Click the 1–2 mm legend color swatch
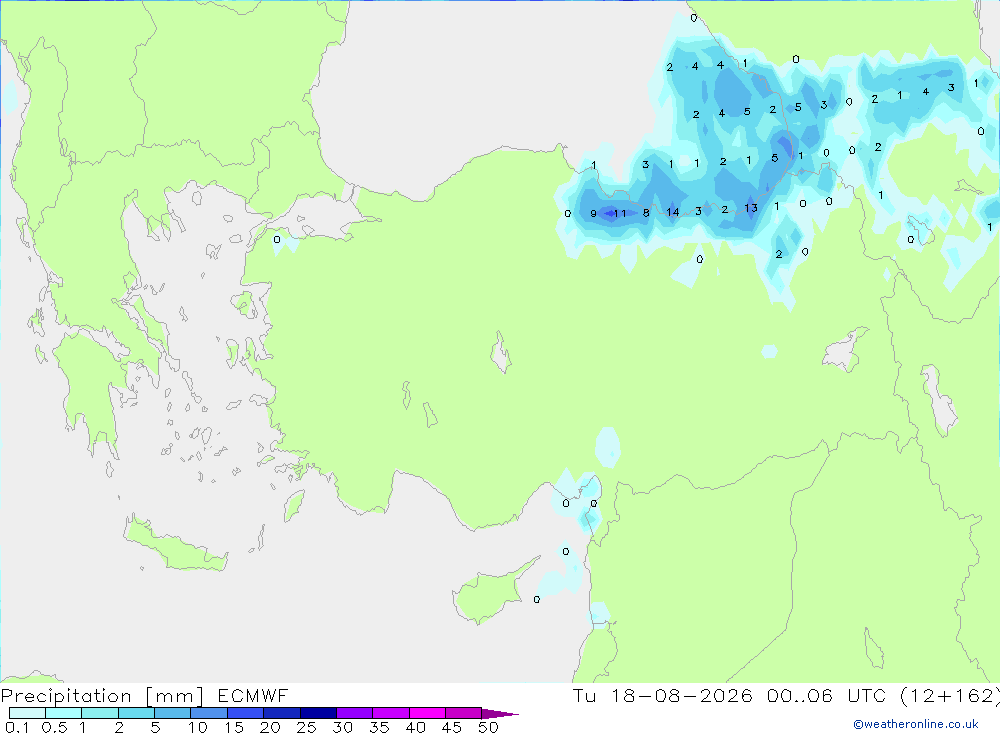 click(x=99, y=713)
